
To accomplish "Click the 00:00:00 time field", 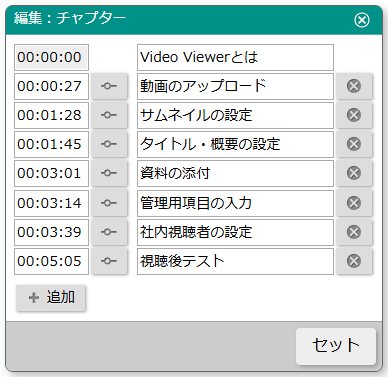I will click(x=51, y=57).
